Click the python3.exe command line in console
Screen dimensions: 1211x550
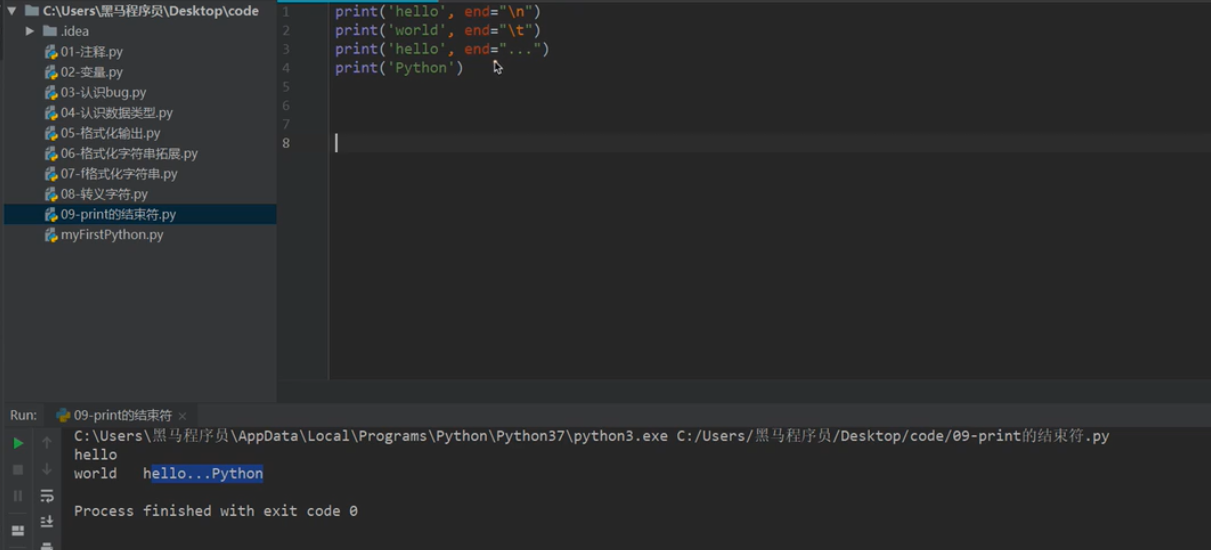(591, 436)
